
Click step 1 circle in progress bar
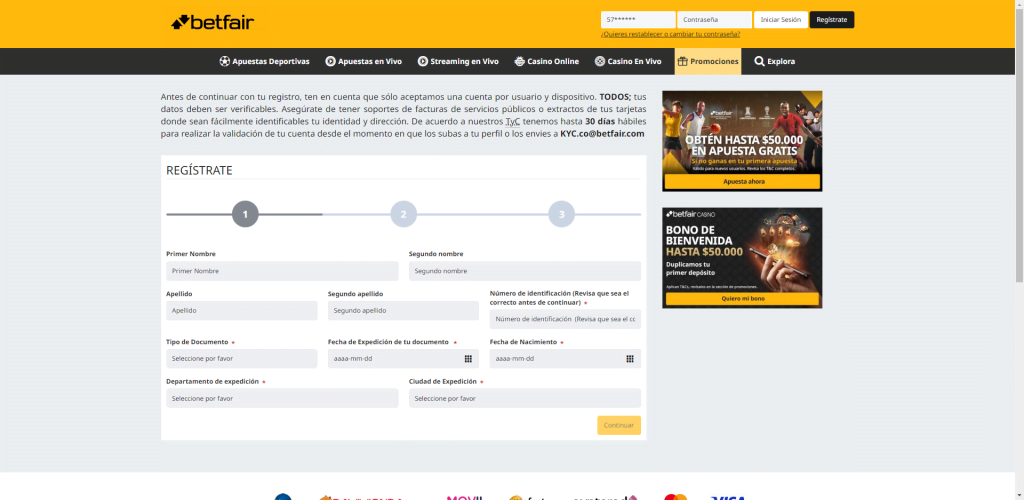click(245, 214)
